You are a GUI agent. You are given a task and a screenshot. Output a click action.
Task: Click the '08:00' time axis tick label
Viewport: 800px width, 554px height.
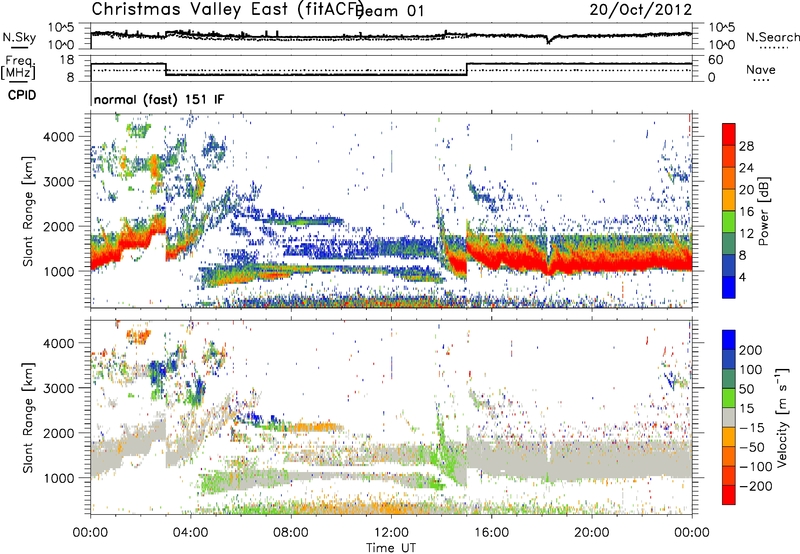[291, 533]
